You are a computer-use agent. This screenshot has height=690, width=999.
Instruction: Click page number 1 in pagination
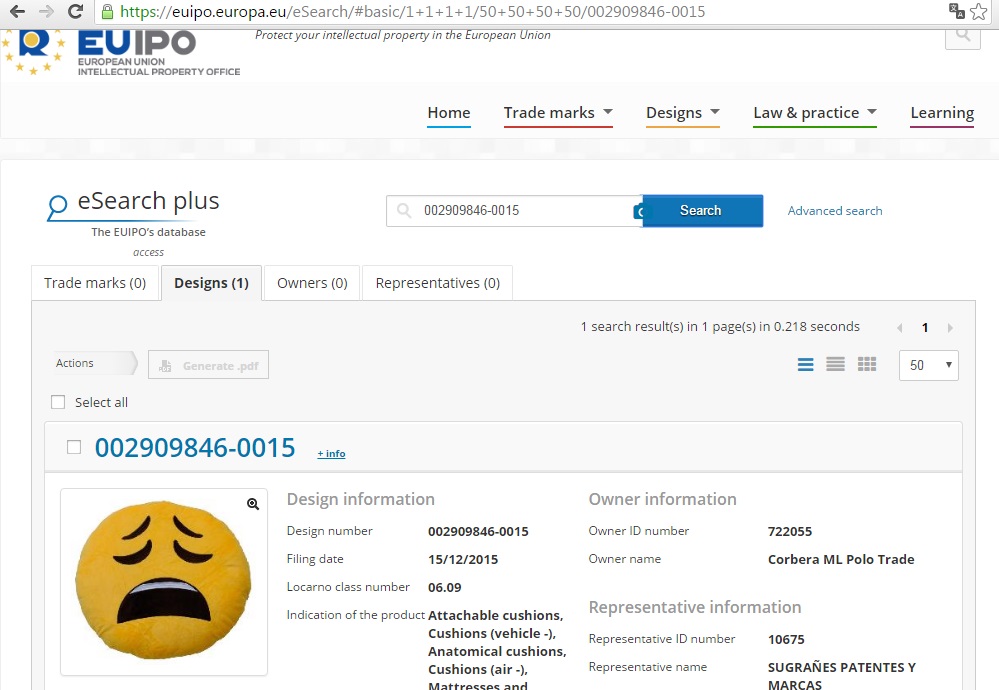[925, 328]
